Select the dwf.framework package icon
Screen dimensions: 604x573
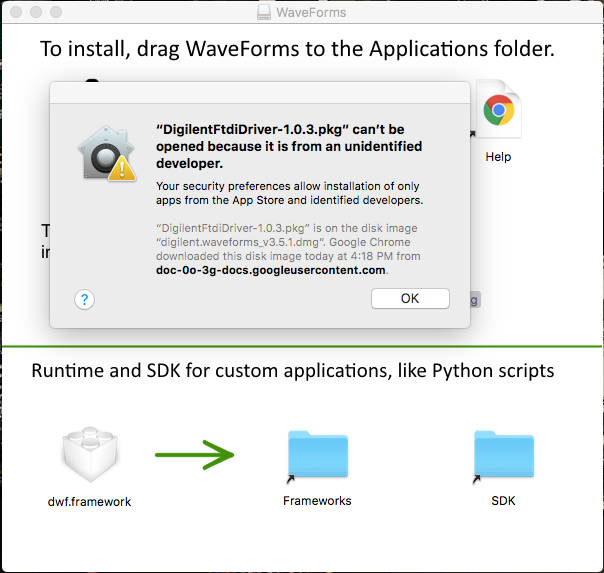tap(90, 454)
